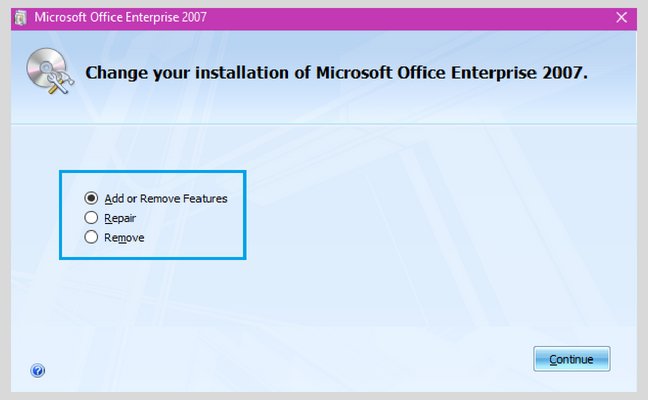Click the "Remove" option label text

pyautogui.click(x=124, y=238)
